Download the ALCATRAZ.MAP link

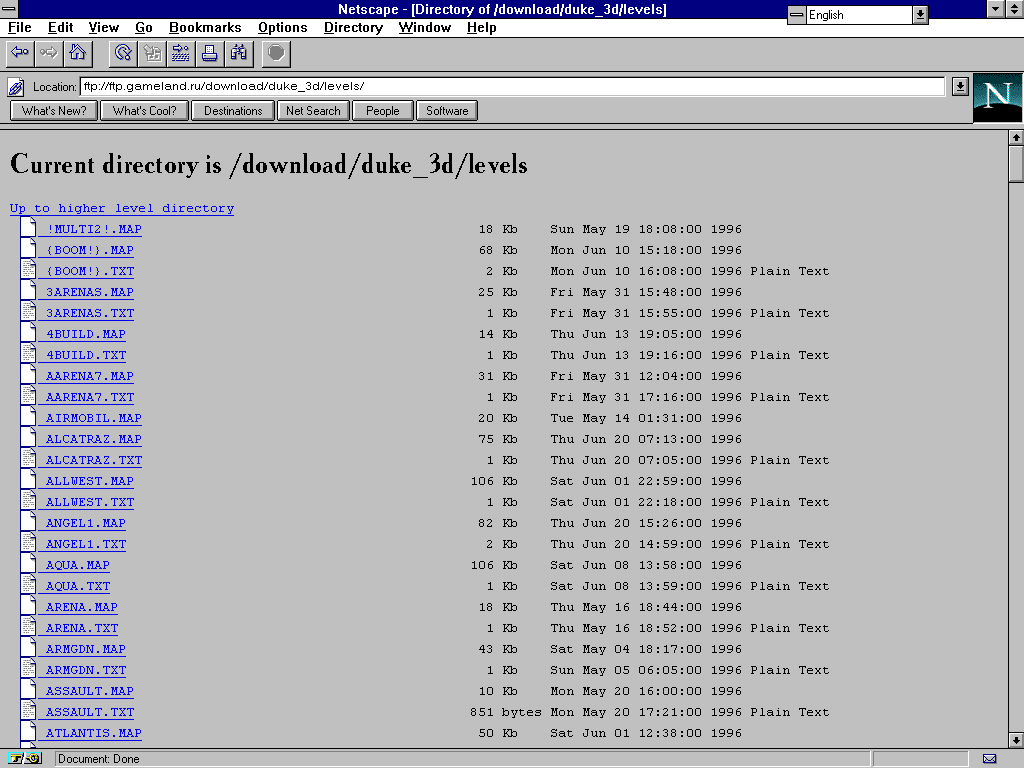pos(93,440)
